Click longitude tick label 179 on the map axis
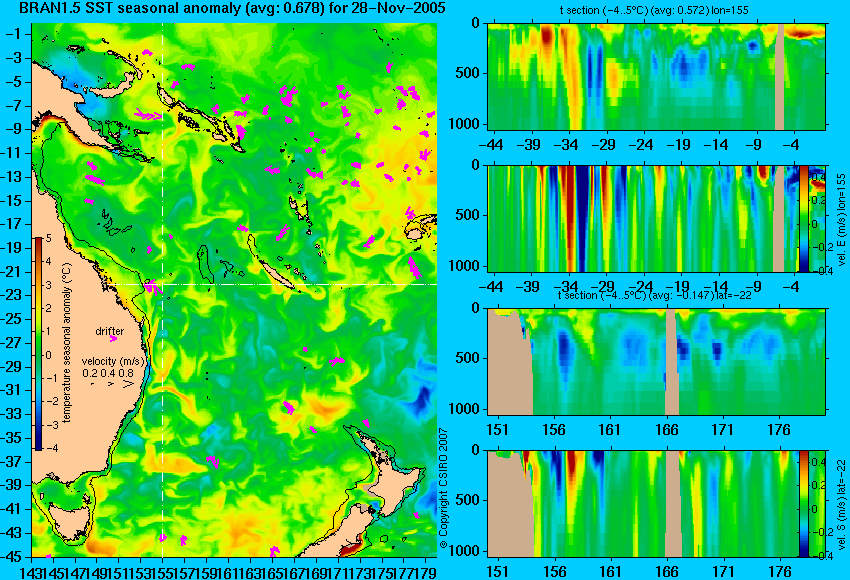850x580 pixels. (425, 571)
